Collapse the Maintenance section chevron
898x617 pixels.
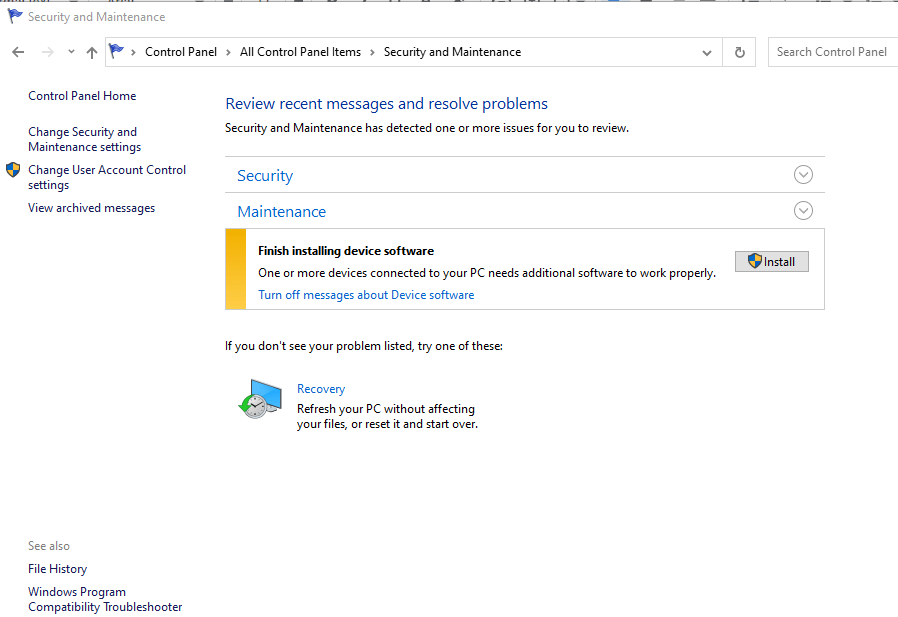click(803, 210)
